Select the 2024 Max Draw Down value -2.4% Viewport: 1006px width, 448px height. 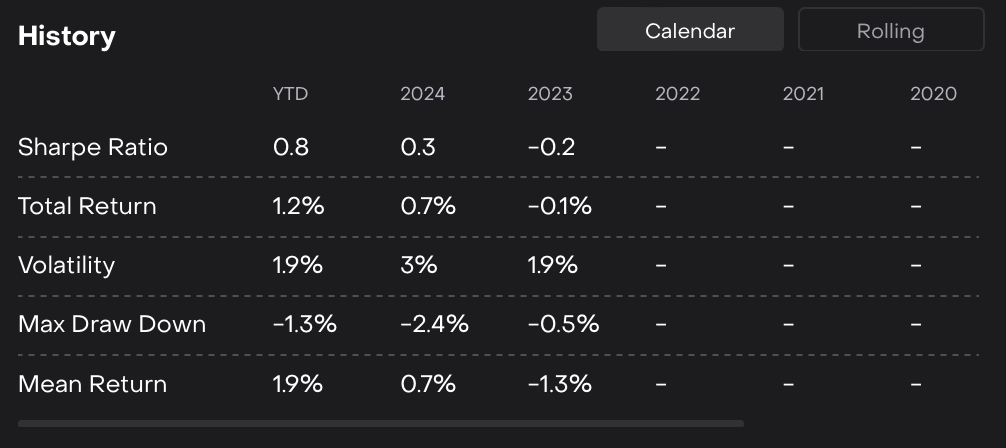[434, 324]
